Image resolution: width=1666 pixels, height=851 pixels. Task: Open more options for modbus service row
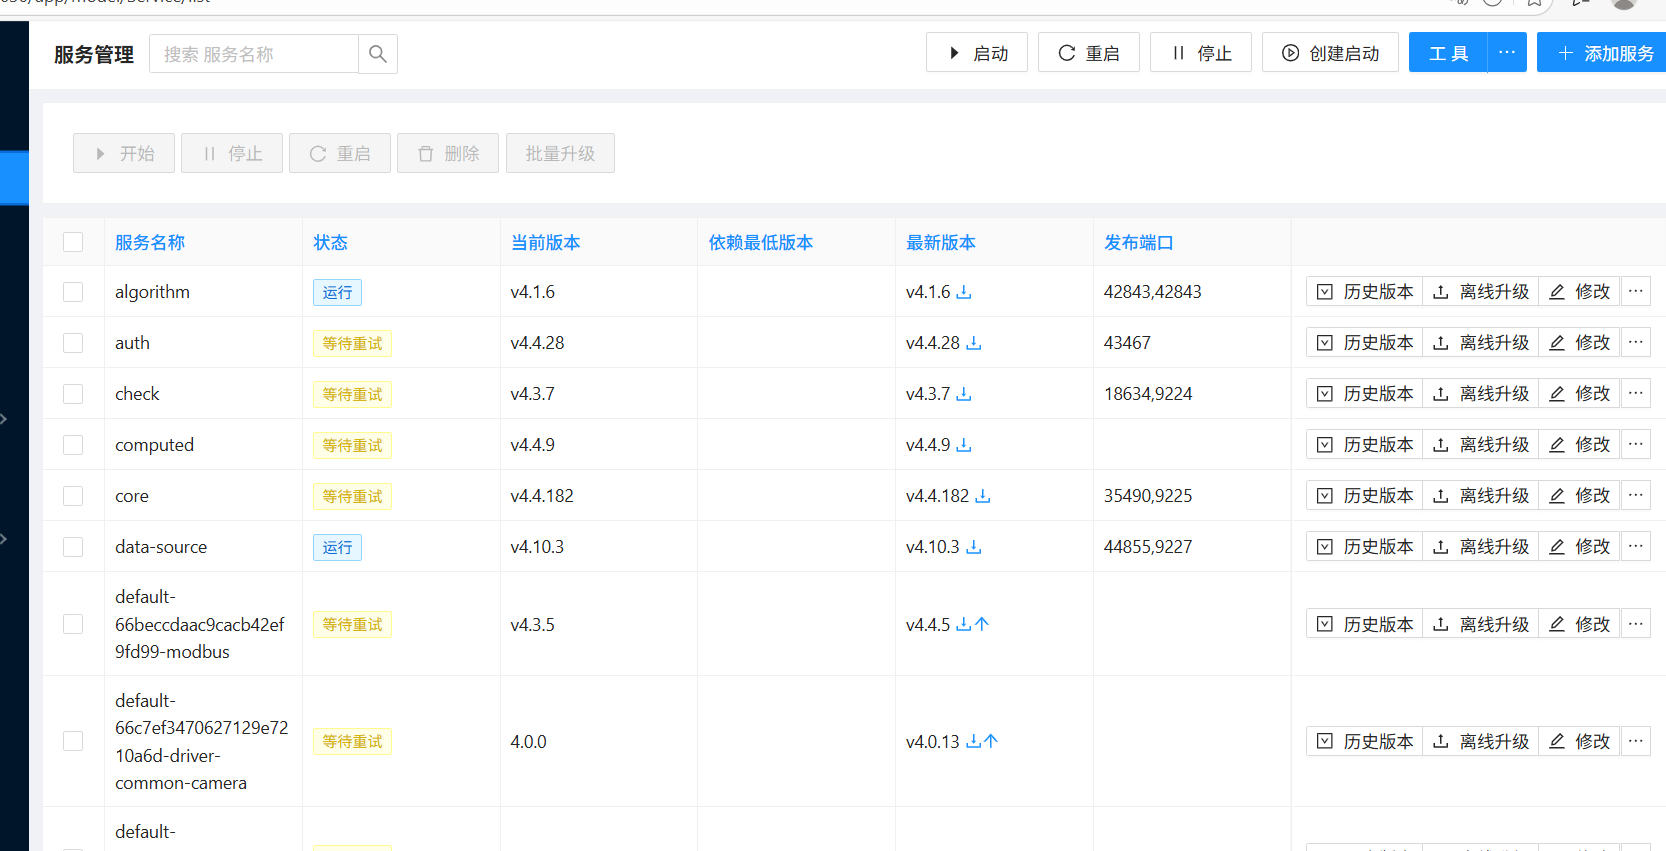pos(1636,624)
